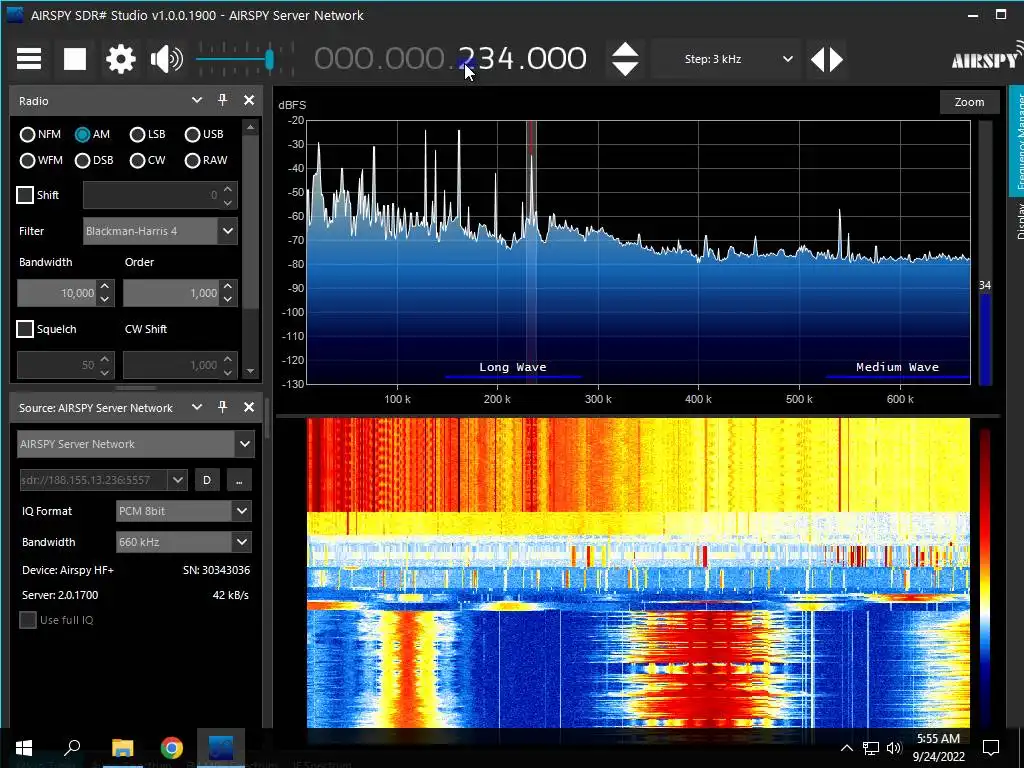Show hidden system tray icons
1024x768 pixels.
[846, 748]
